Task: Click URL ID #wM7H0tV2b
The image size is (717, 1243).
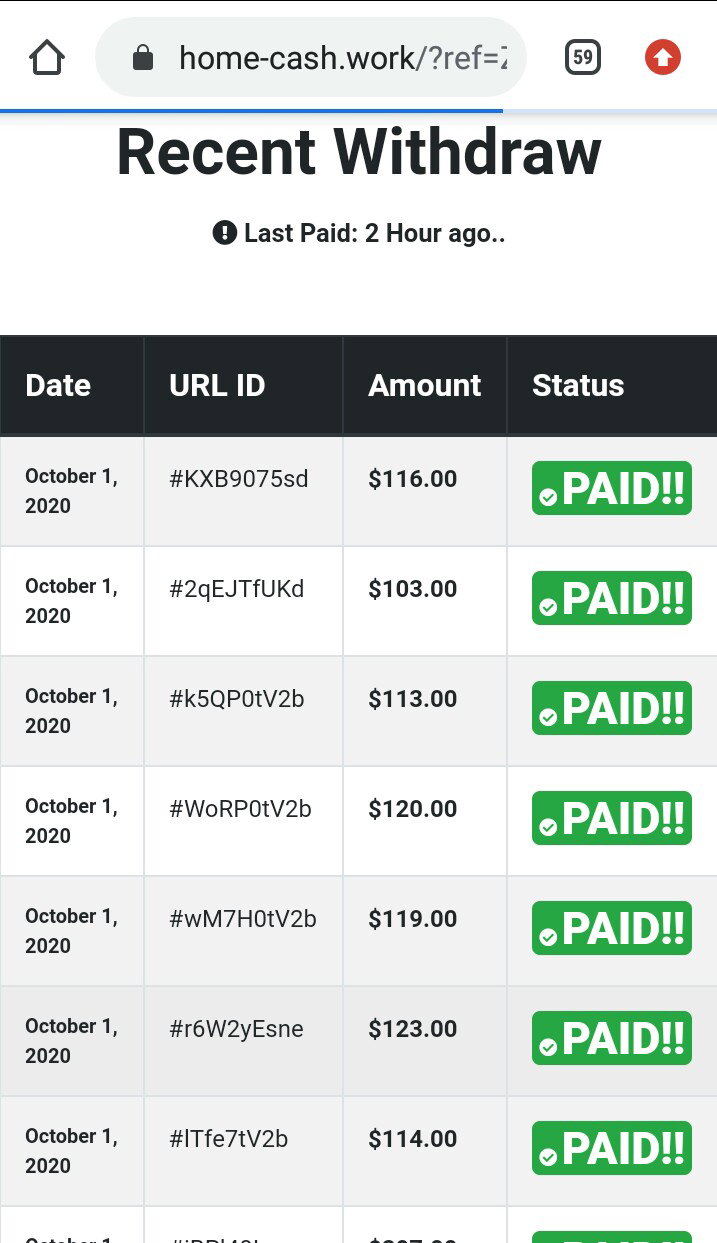Action: click(243, 919)
